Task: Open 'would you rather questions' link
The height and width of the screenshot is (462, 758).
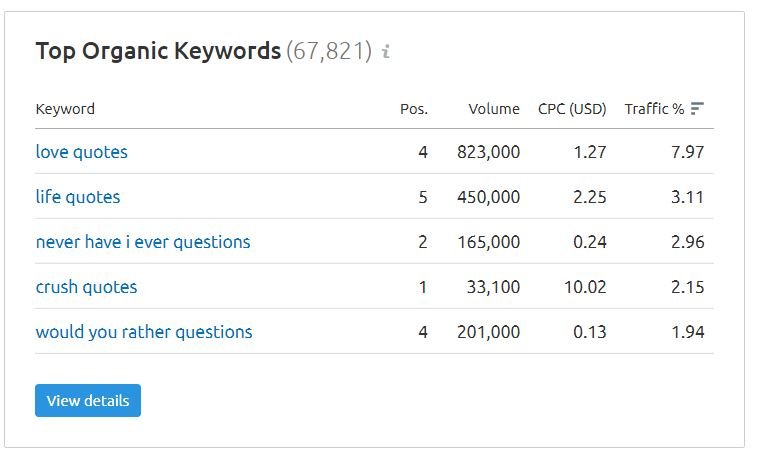Action: pos(144,332)
